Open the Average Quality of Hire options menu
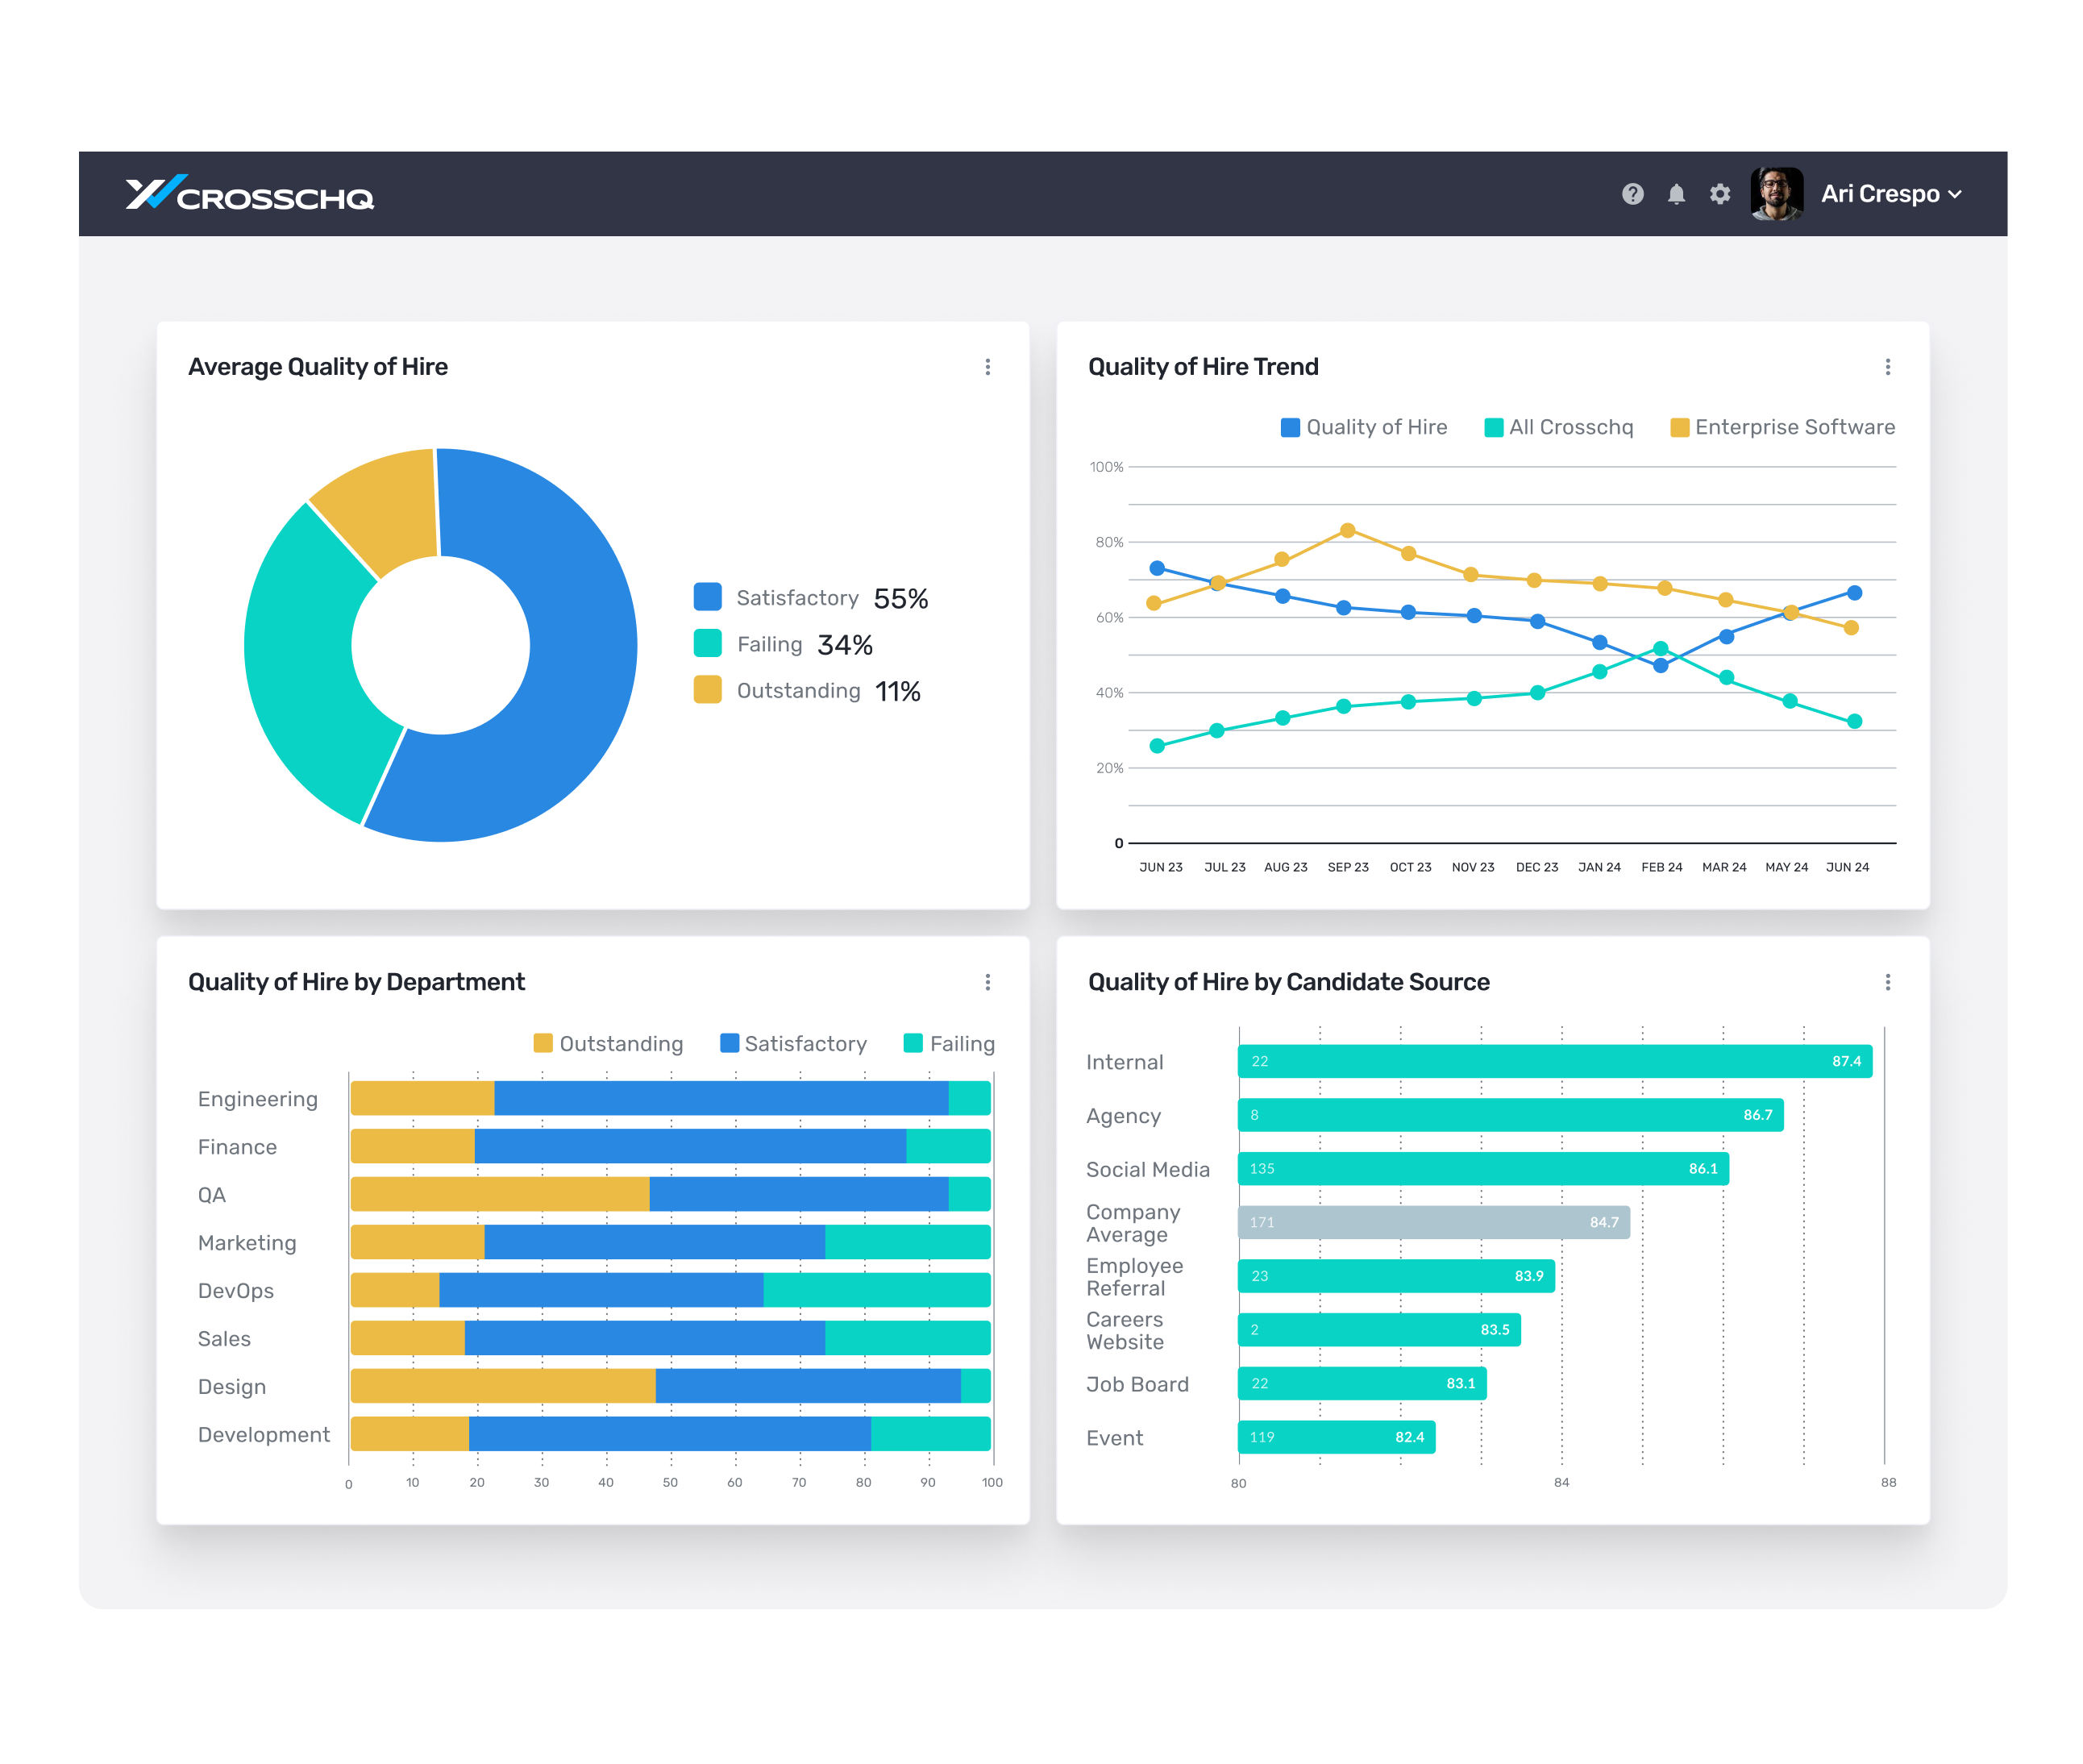The height and width of the screenshot is (1764, 2083). click(988, 367)
